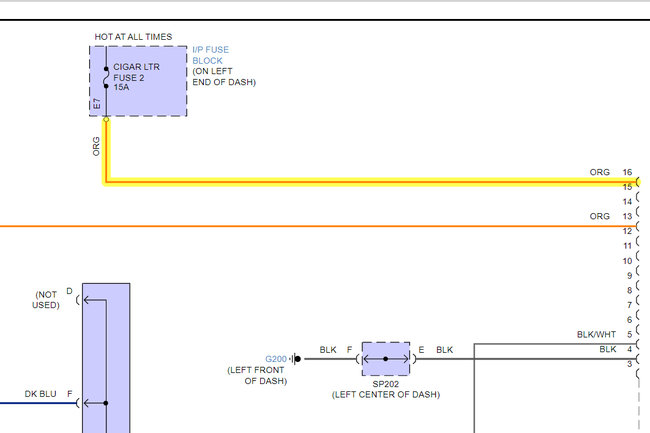The height and width of the screenshot is (433, 650).
Task: Open the I/P FUSE BLOCK link
Action: tap(211, 55)
